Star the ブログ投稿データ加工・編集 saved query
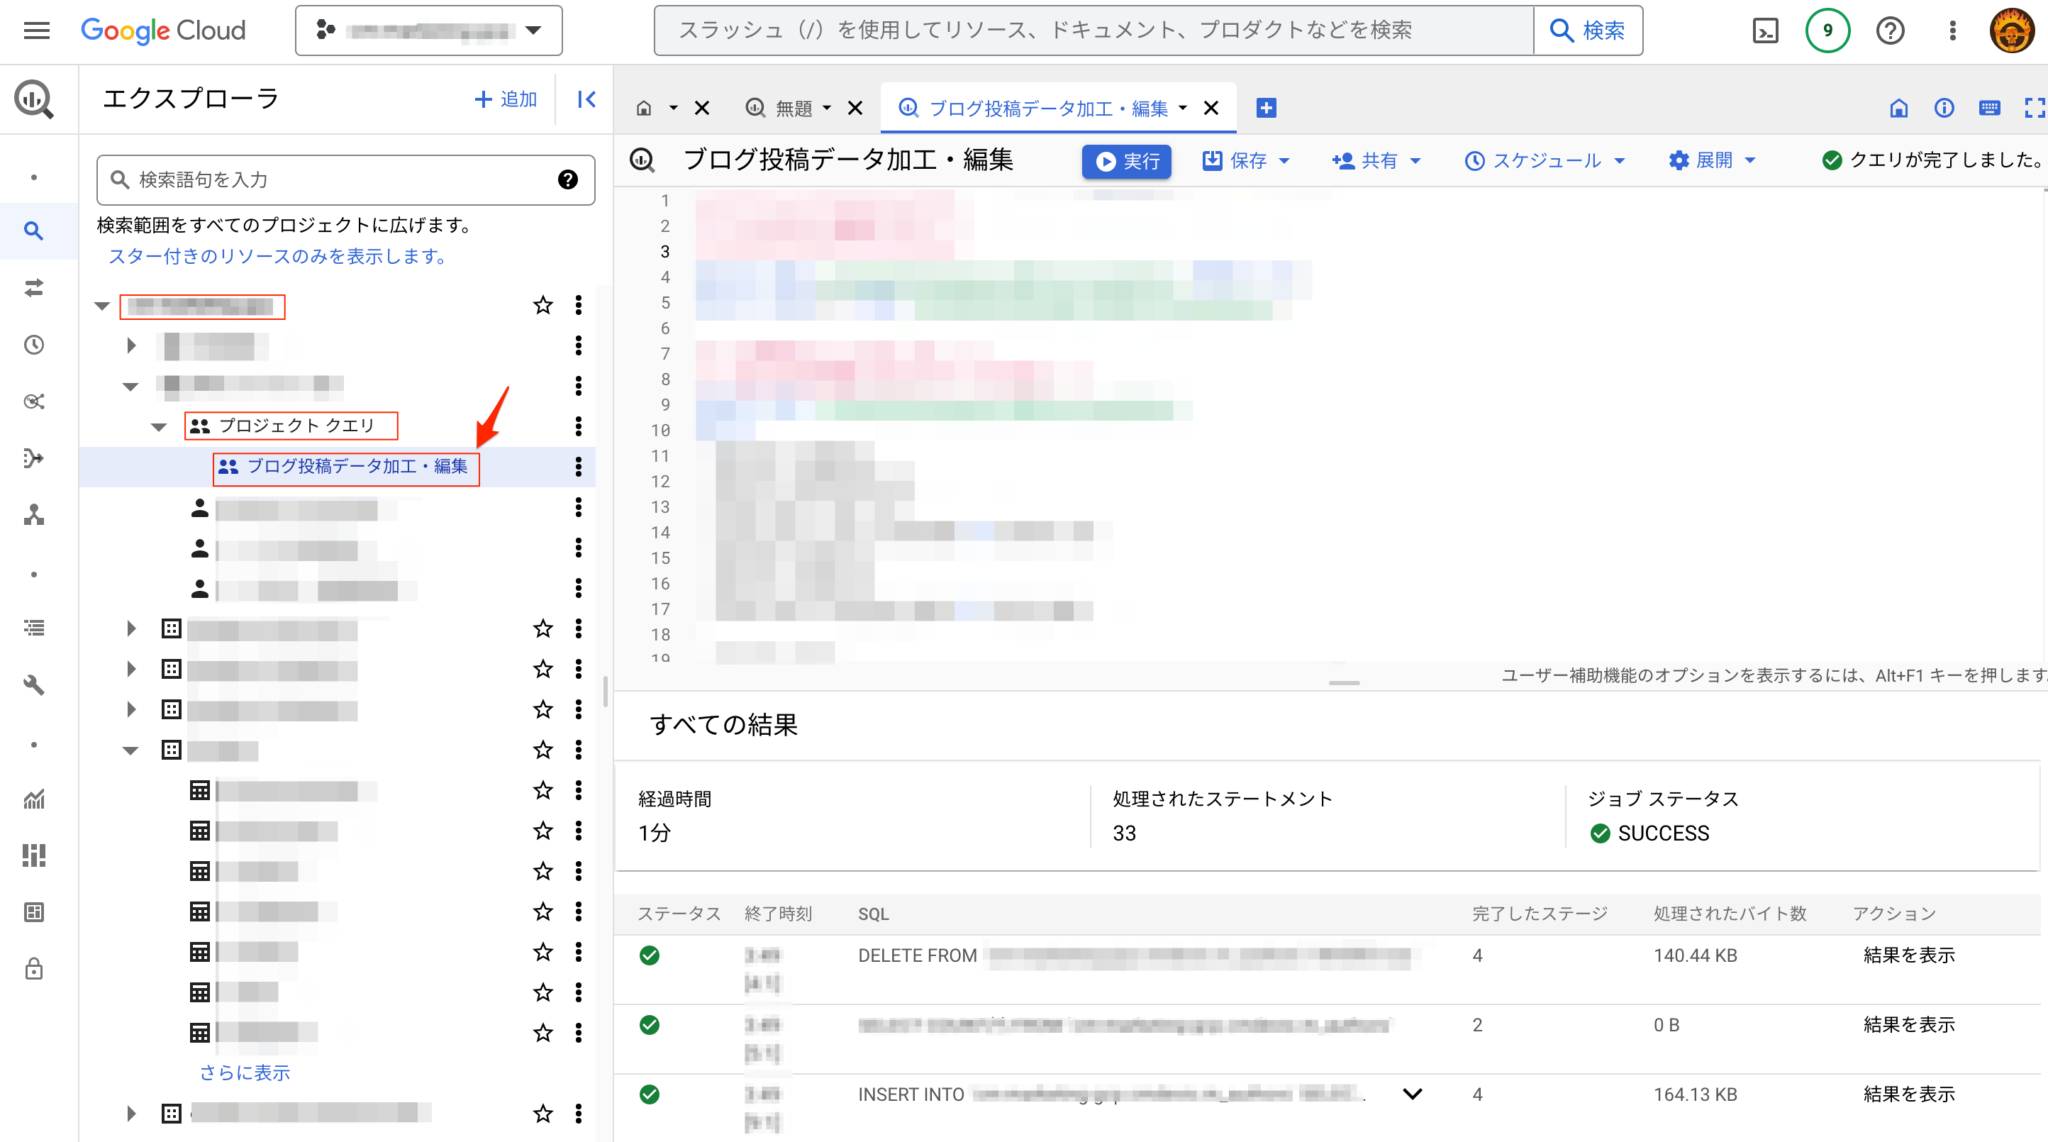2048x1142 pixels. (x=541, y=467)
